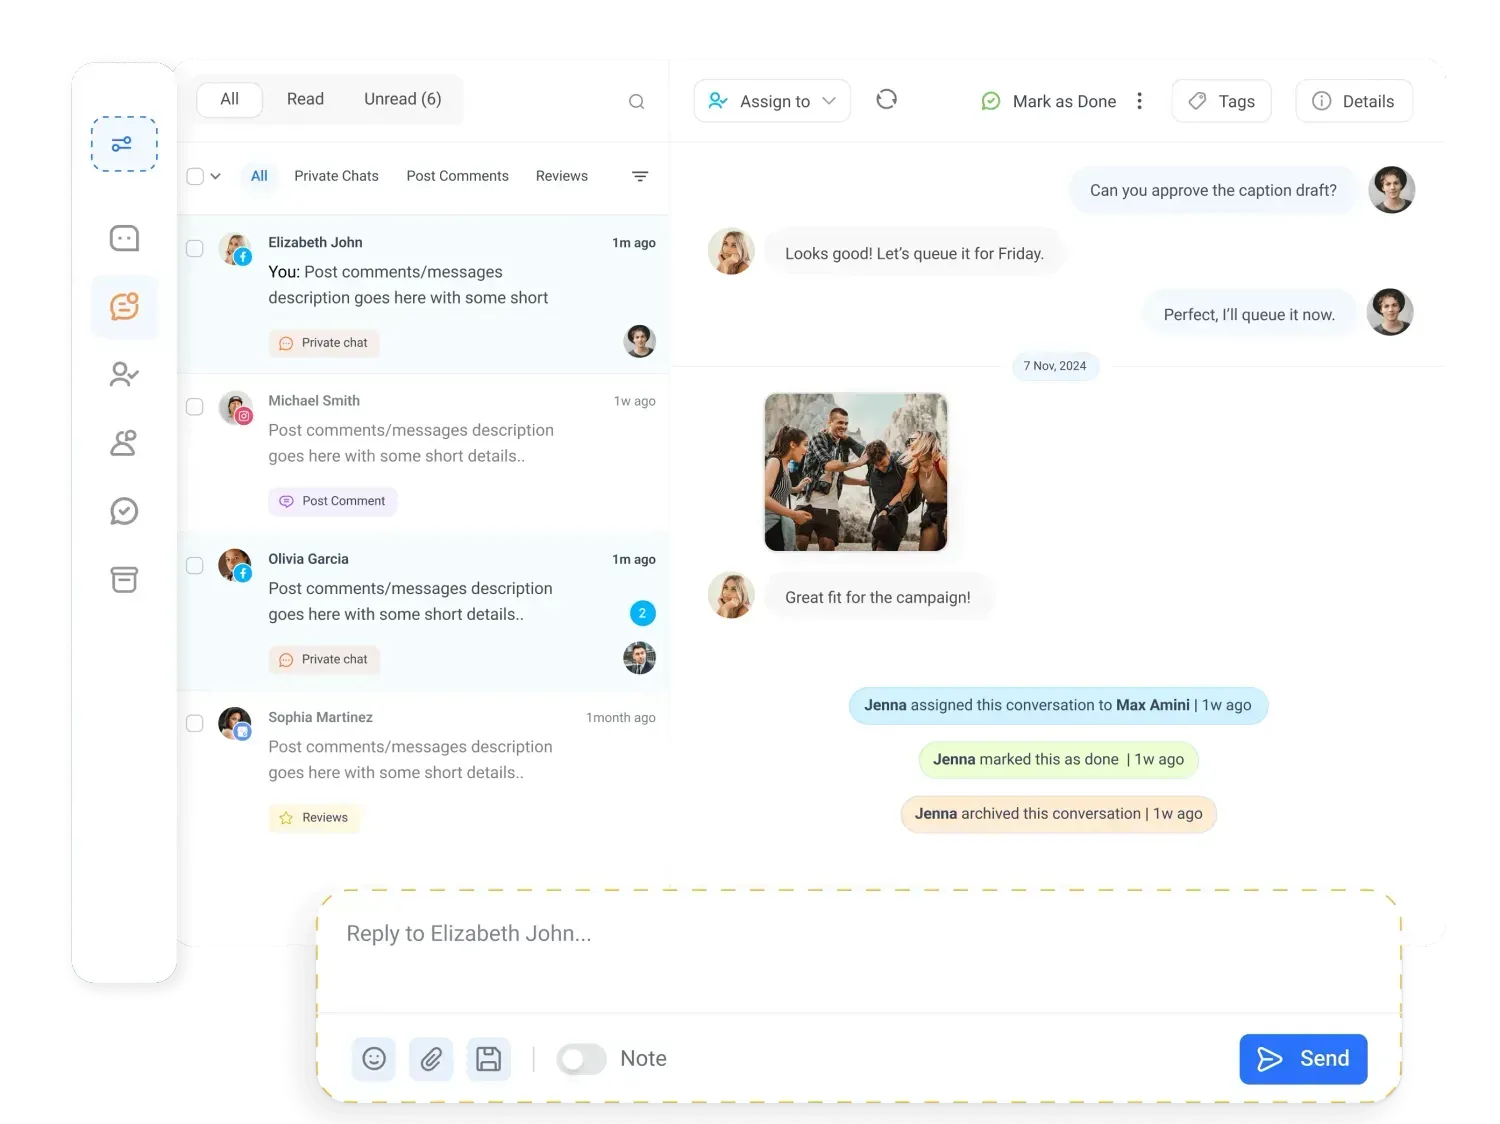This screenshot has height=1124, width=1500.
Task: Open the three-dot overflow menu near Mark as Done
Action: (1139, 100)
